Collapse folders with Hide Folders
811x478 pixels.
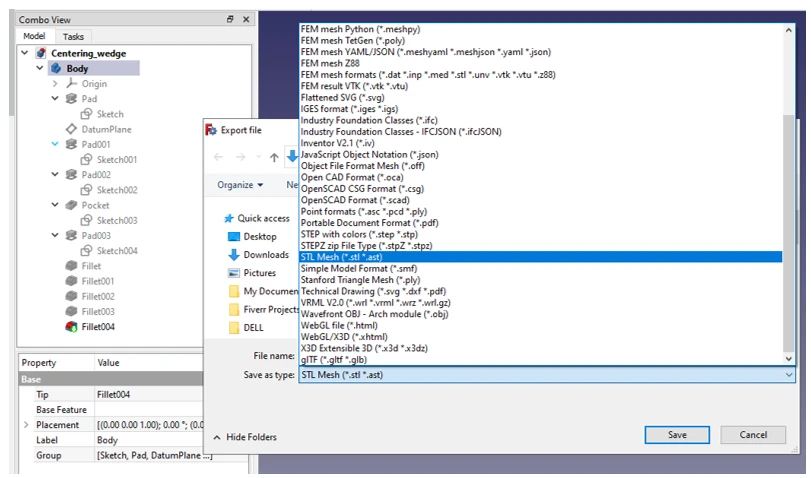pos(245,437)
